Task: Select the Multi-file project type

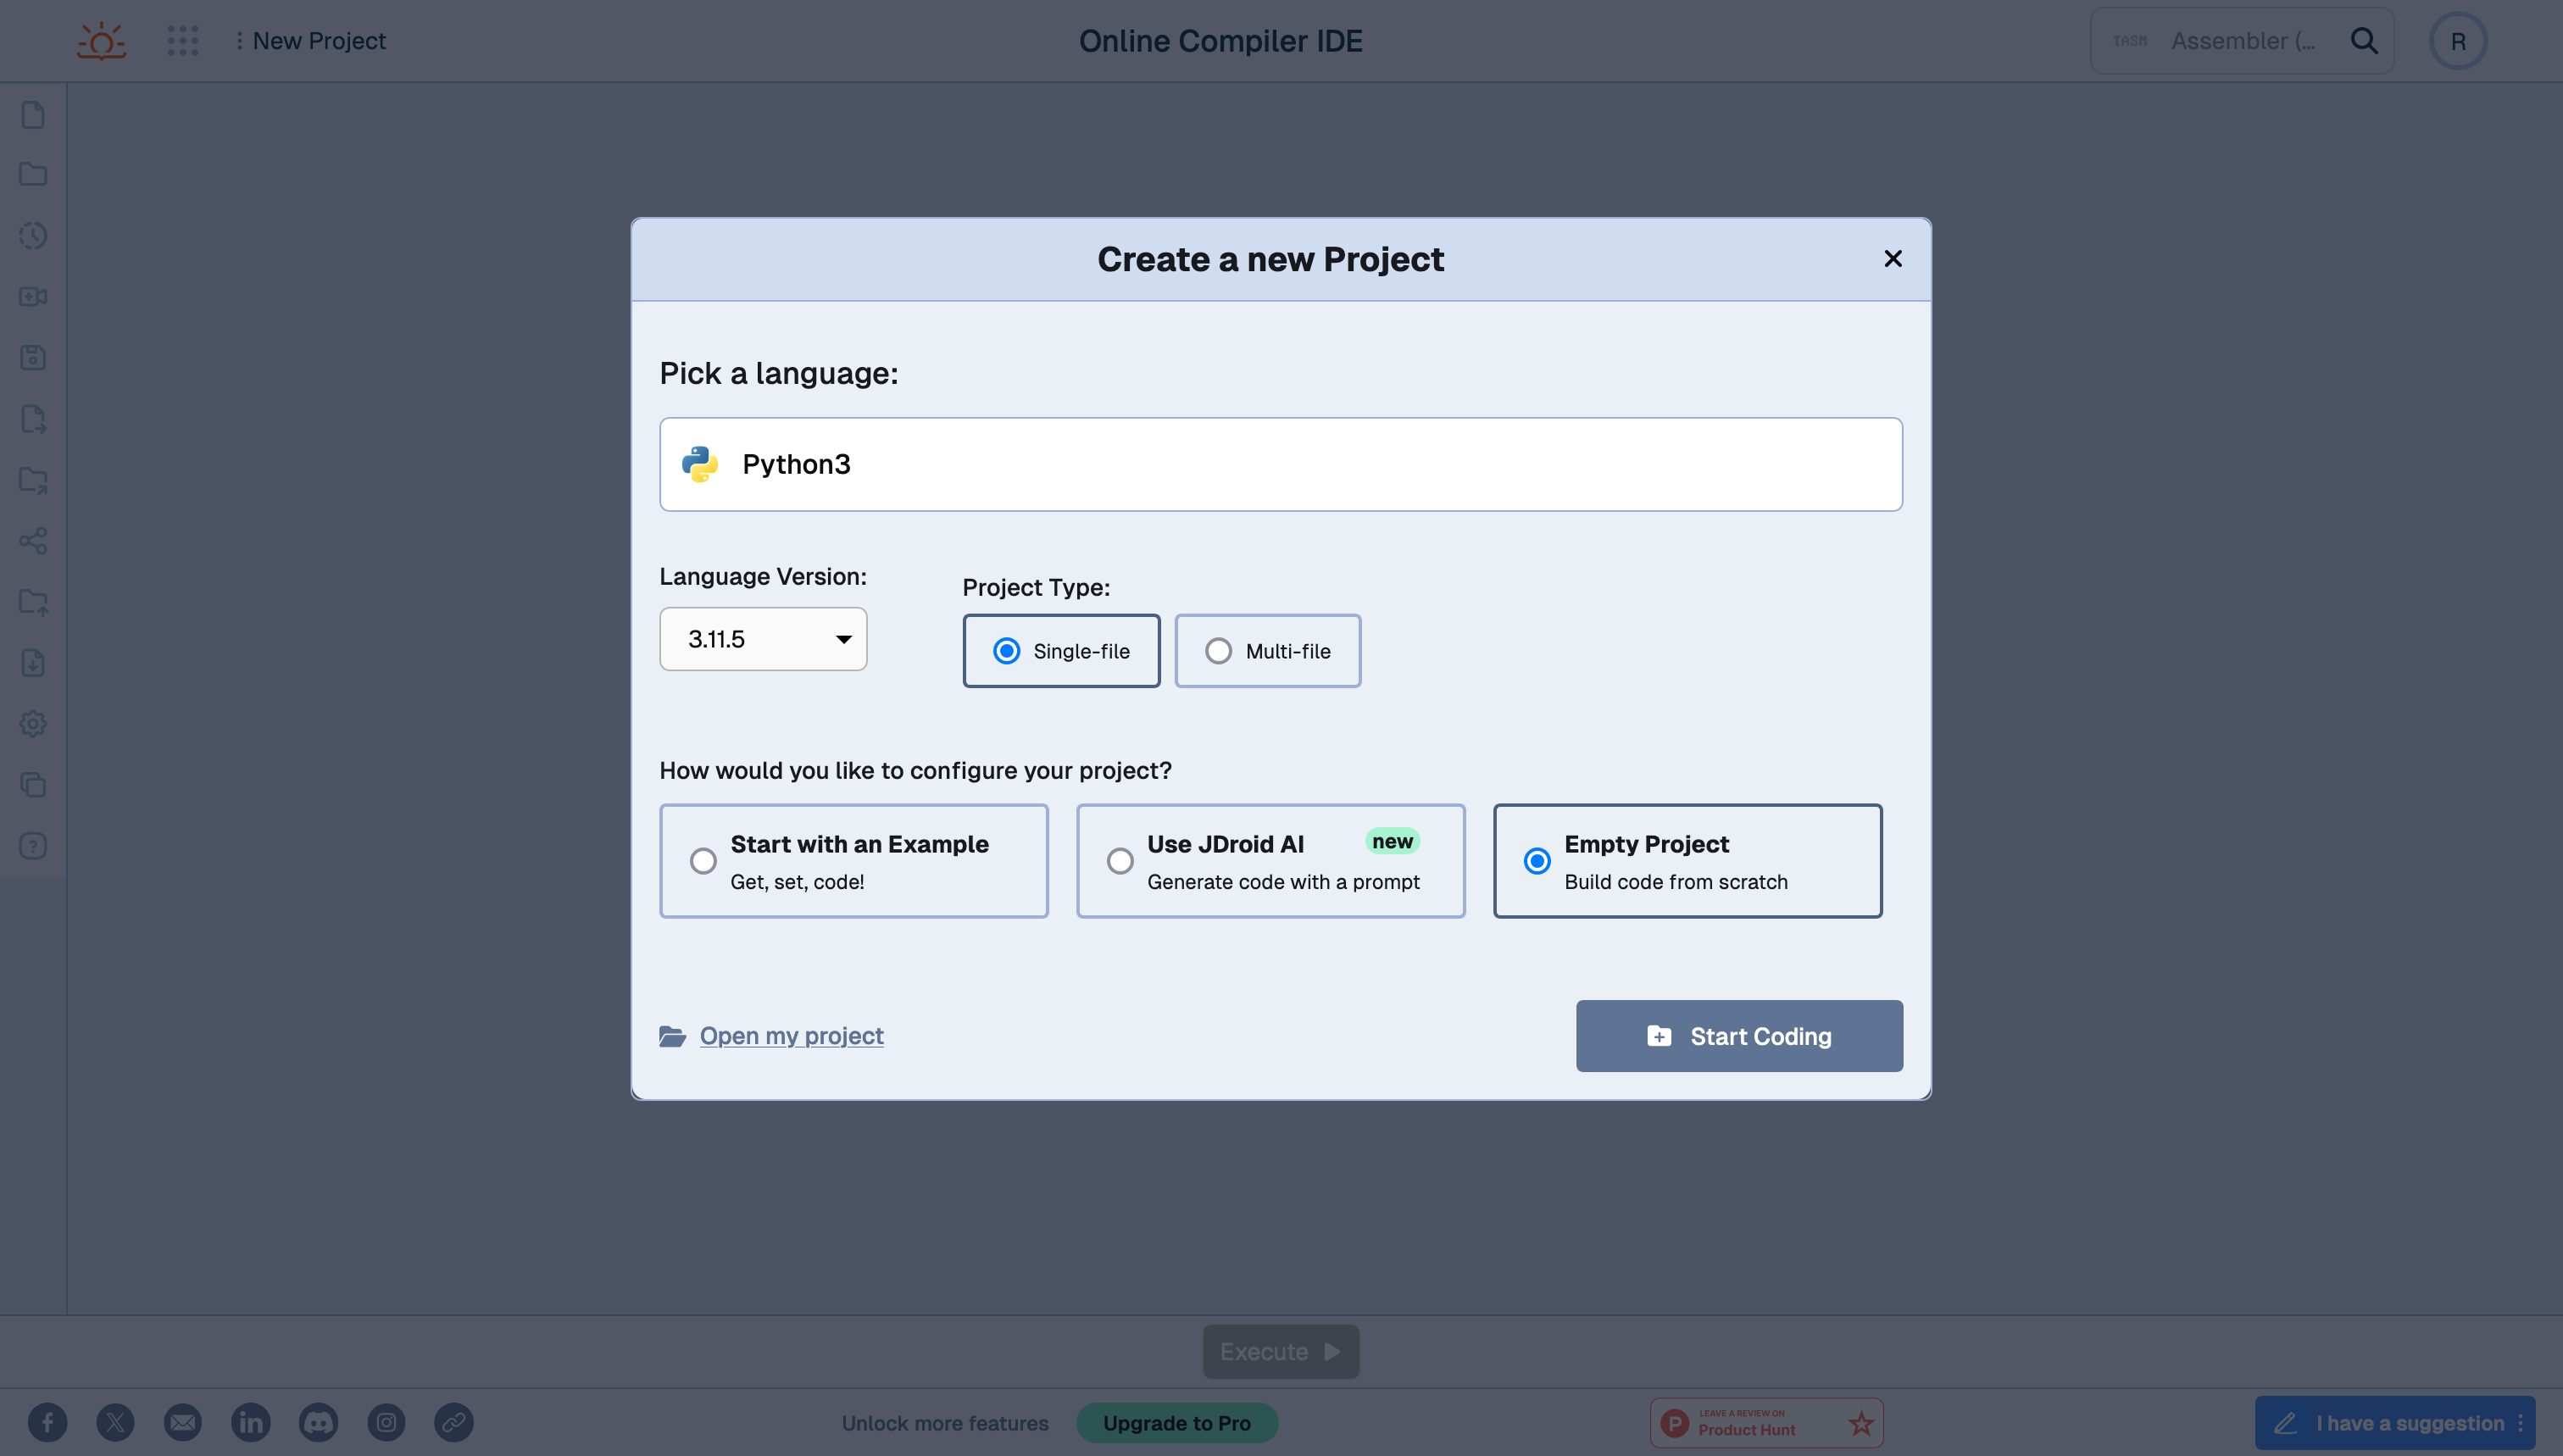Action: (1268, 651)
